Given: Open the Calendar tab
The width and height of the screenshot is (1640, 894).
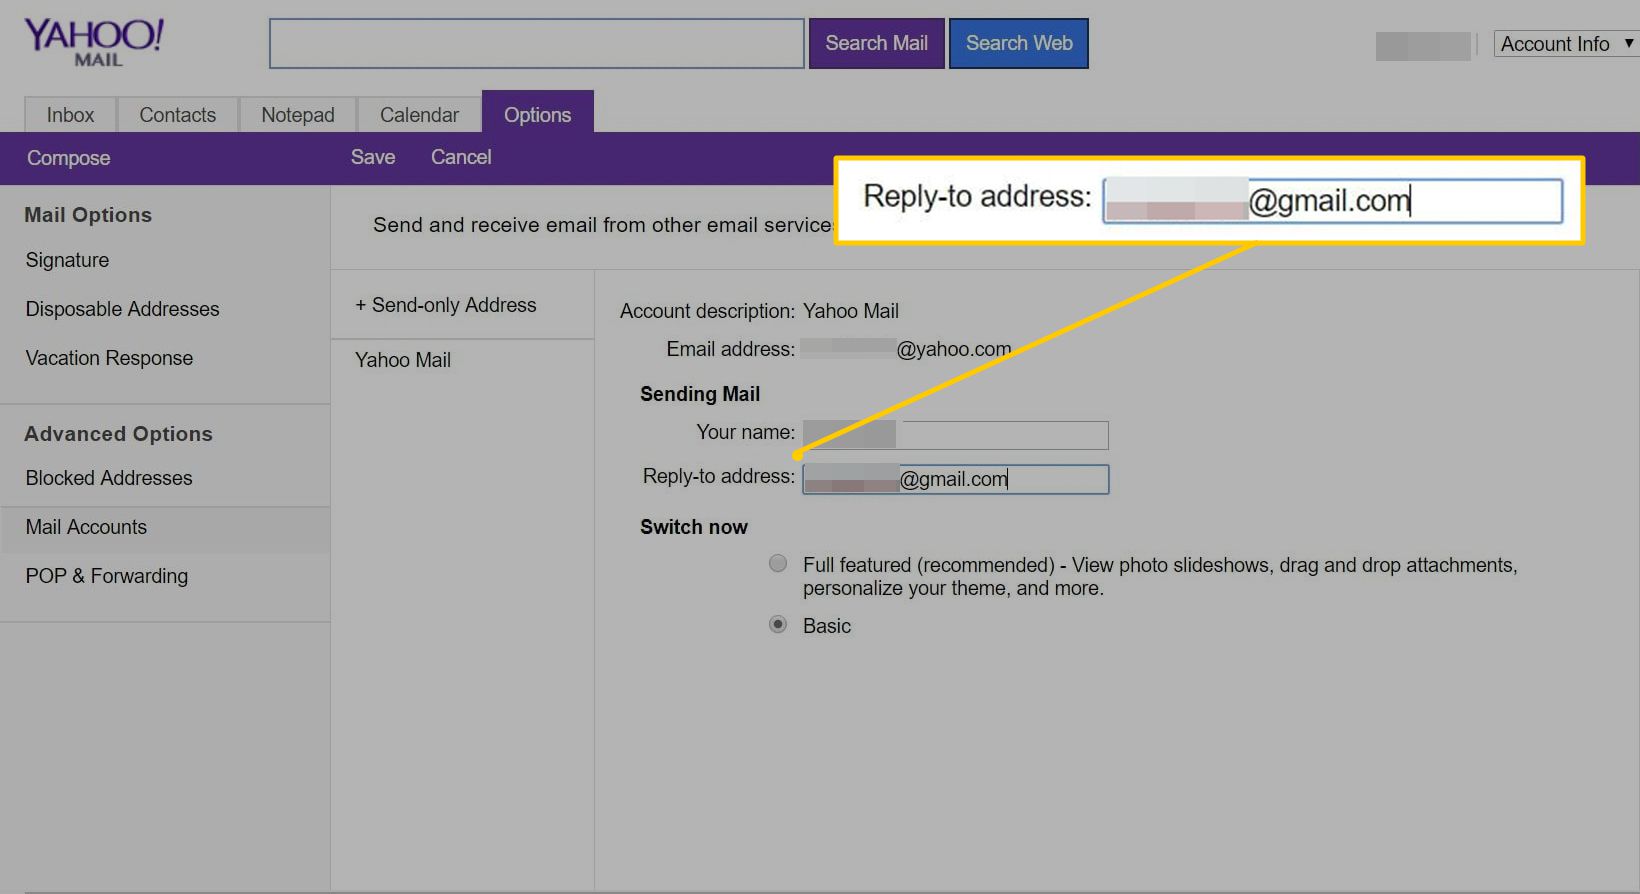Looking at the screenshot, I should point(419,115).
